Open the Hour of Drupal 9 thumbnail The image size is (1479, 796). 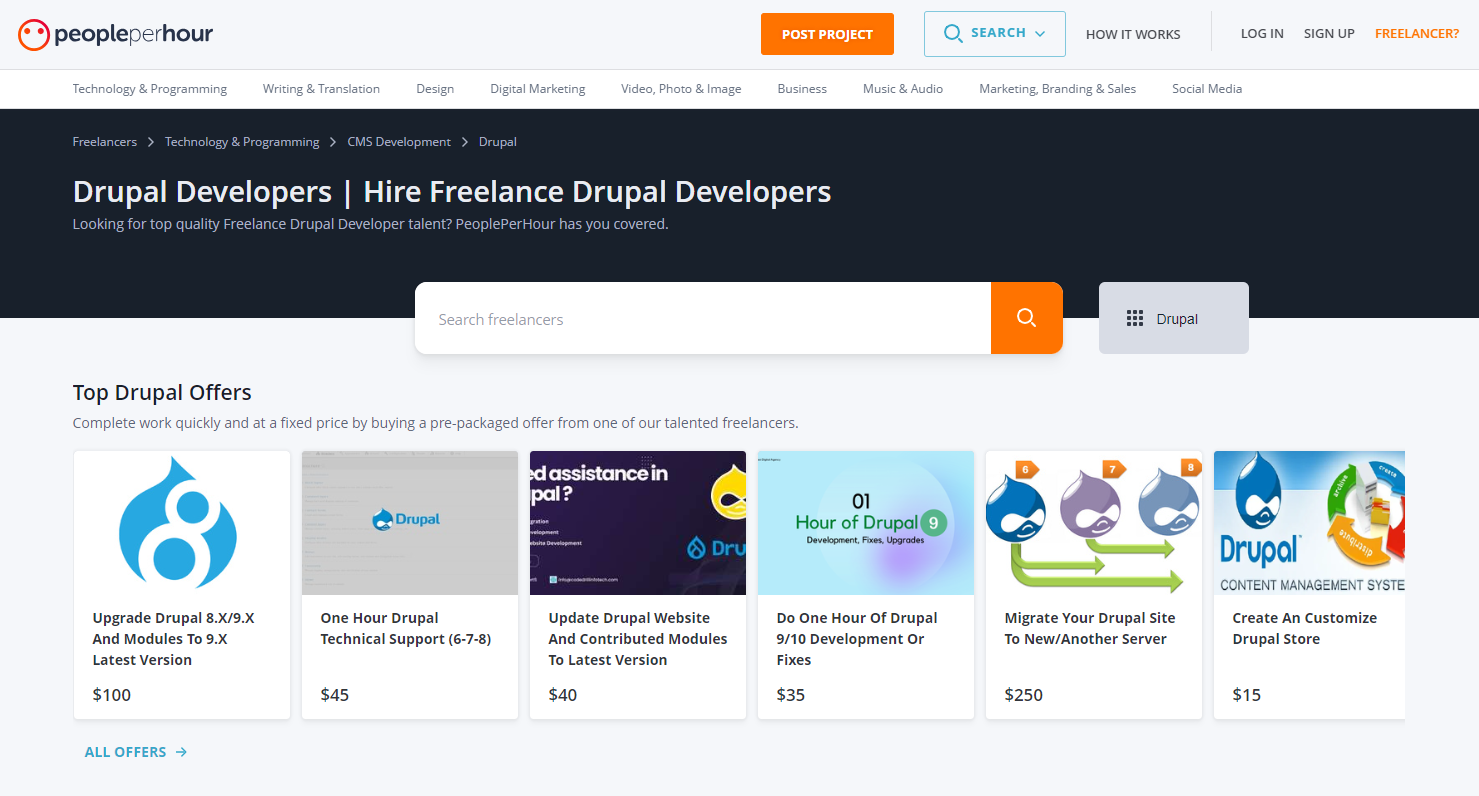pos(866,523)
